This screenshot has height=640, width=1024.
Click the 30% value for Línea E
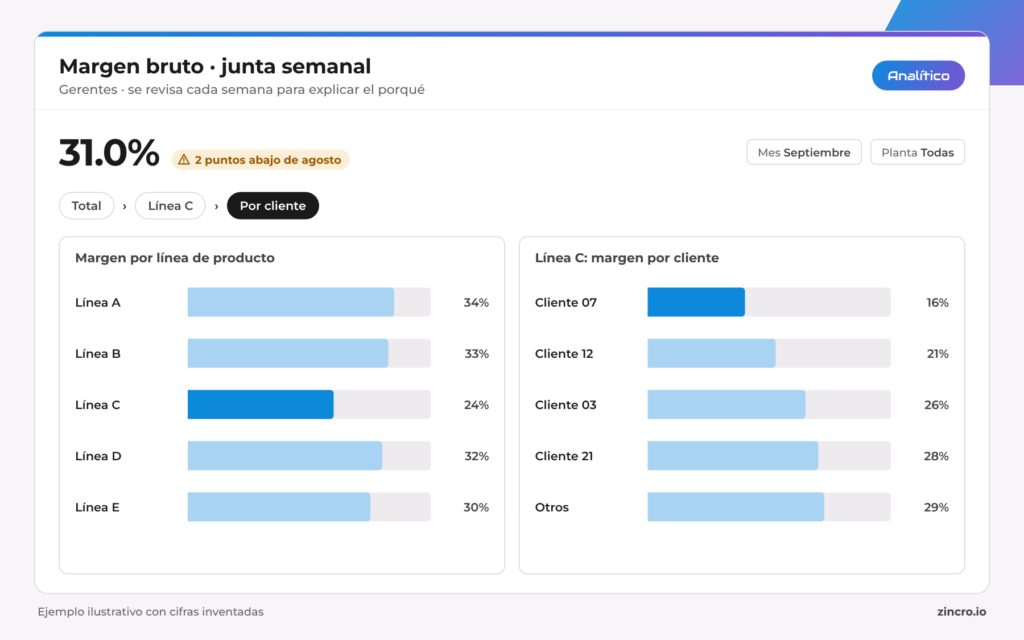(476, 507)
